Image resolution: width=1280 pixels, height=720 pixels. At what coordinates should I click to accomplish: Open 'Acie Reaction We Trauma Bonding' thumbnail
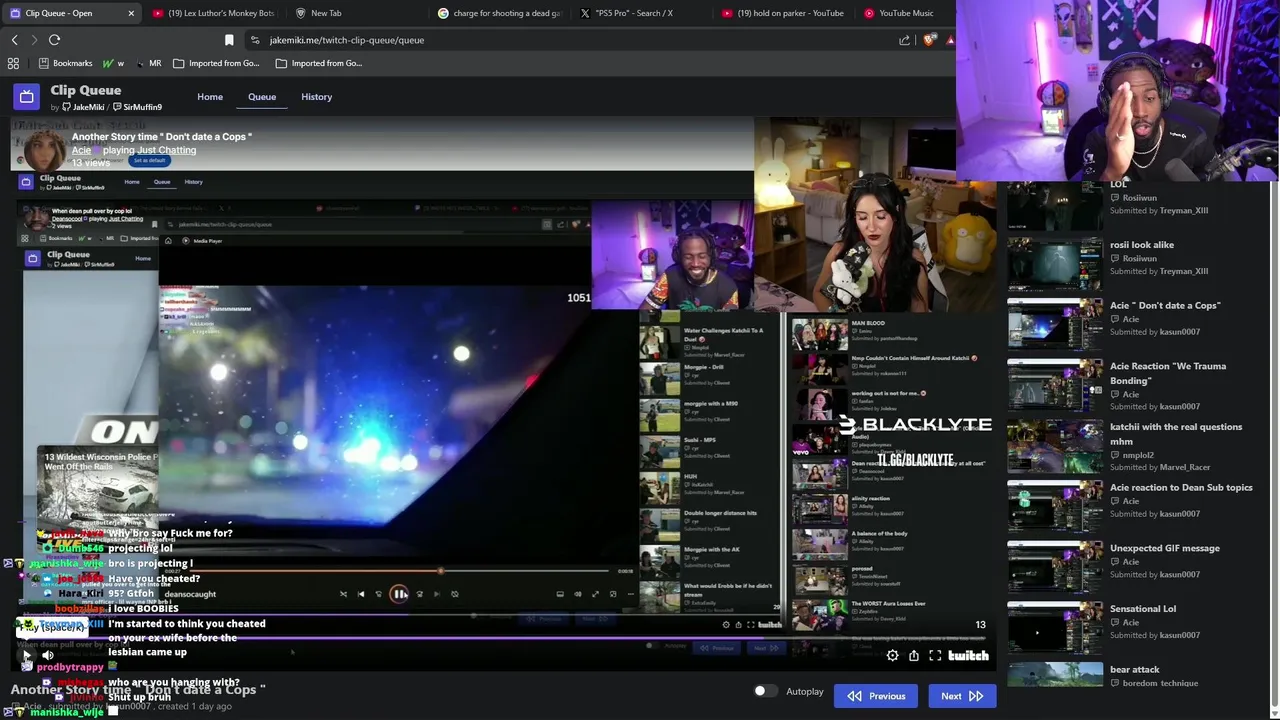click(x=1054, y=385)
